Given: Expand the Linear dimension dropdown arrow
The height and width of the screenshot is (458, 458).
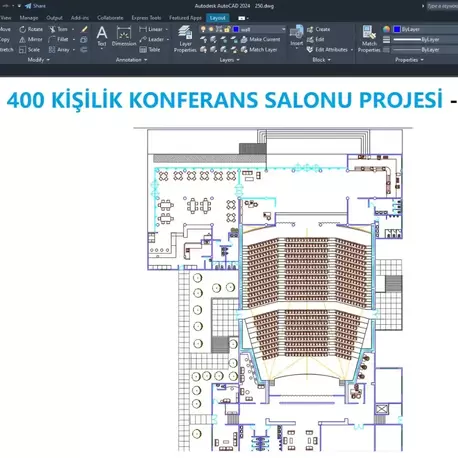Looking at the screenshot, I should click(x=167, y=29).
